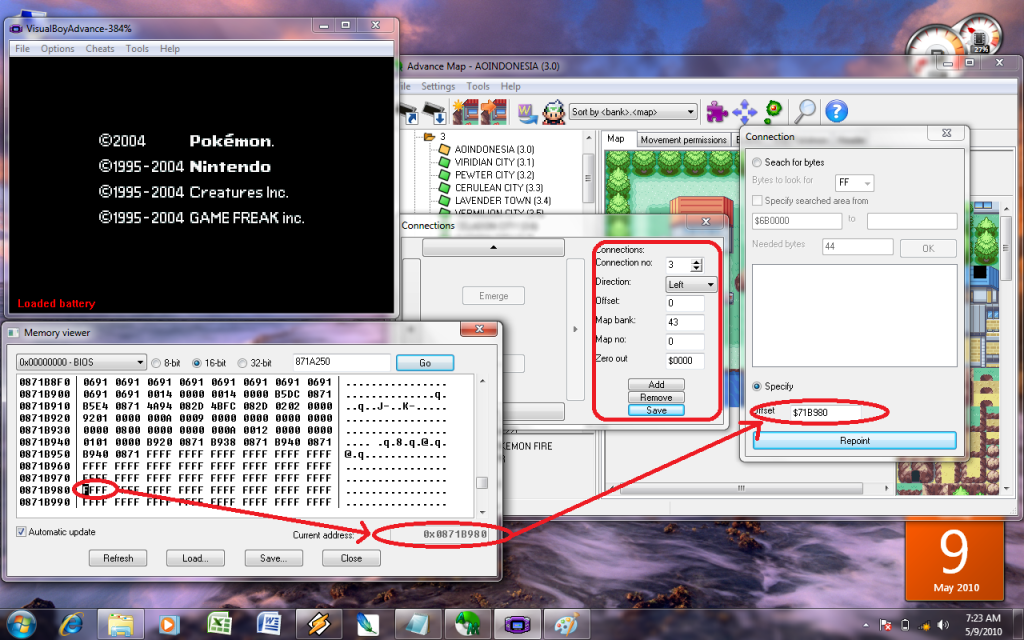1024x640 pixels.
Task: Open the Sort by <bank>.<map> dropdown
Action: (633, 112)
